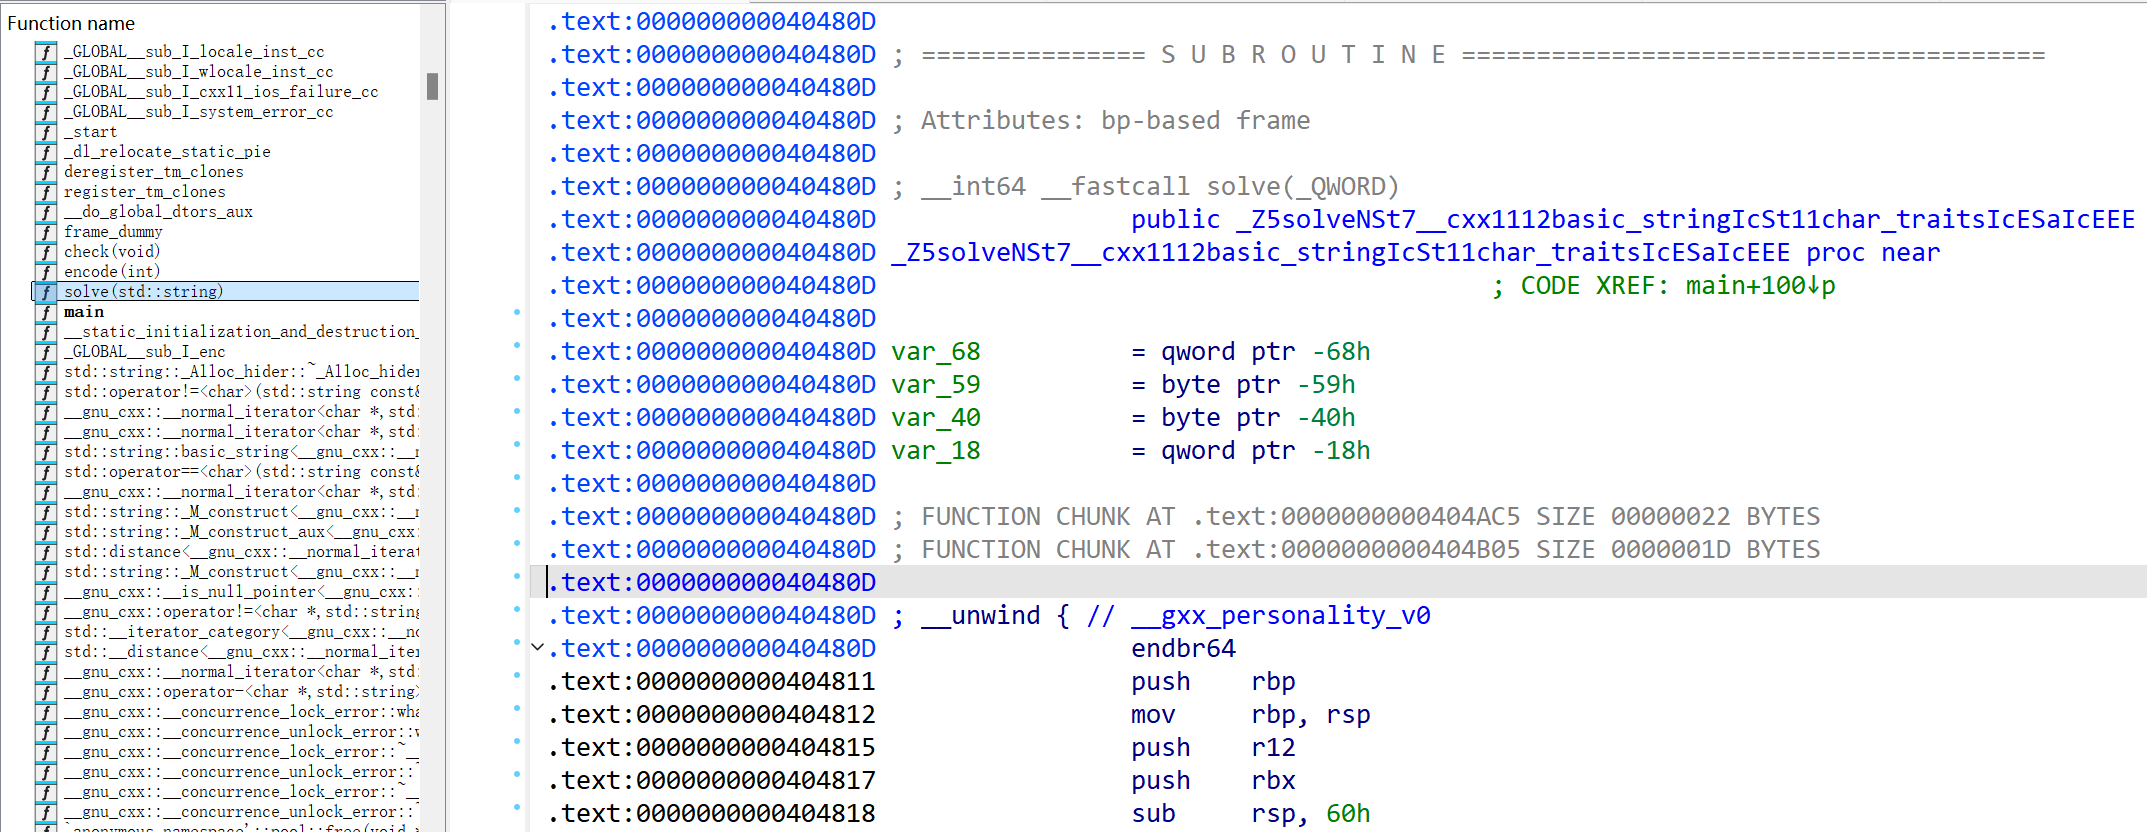The width and height of the screenshot is (2147, 832).
Task: Select the main function in the list
Action: pyautogui.click(x=84, y=312)
